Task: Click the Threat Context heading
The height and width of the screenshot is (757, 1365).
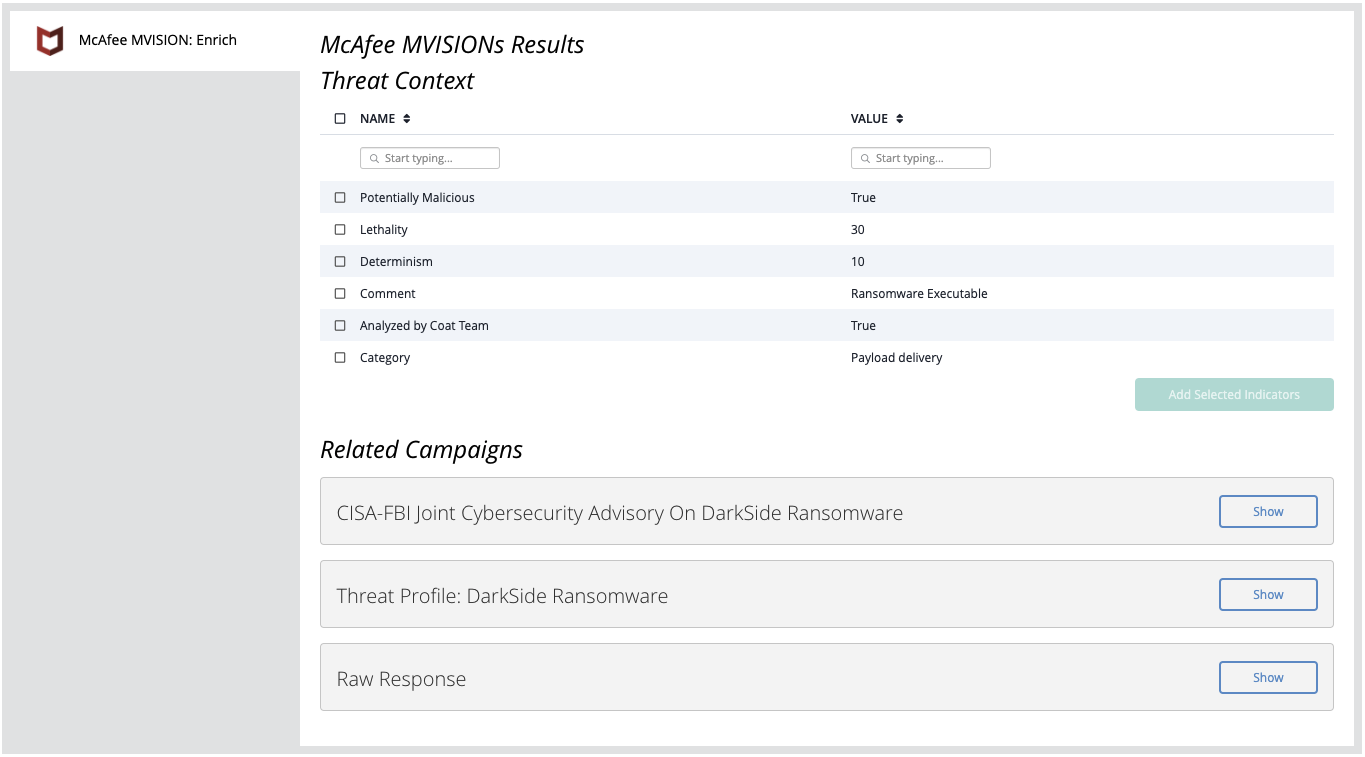Action: coord(397,81)
